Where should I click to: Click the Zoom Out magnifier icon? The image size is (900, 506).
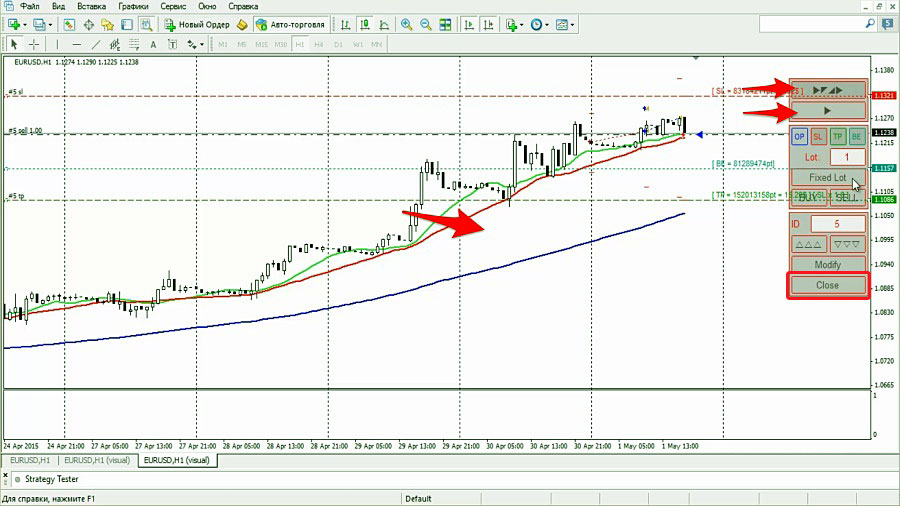point(424,24)
